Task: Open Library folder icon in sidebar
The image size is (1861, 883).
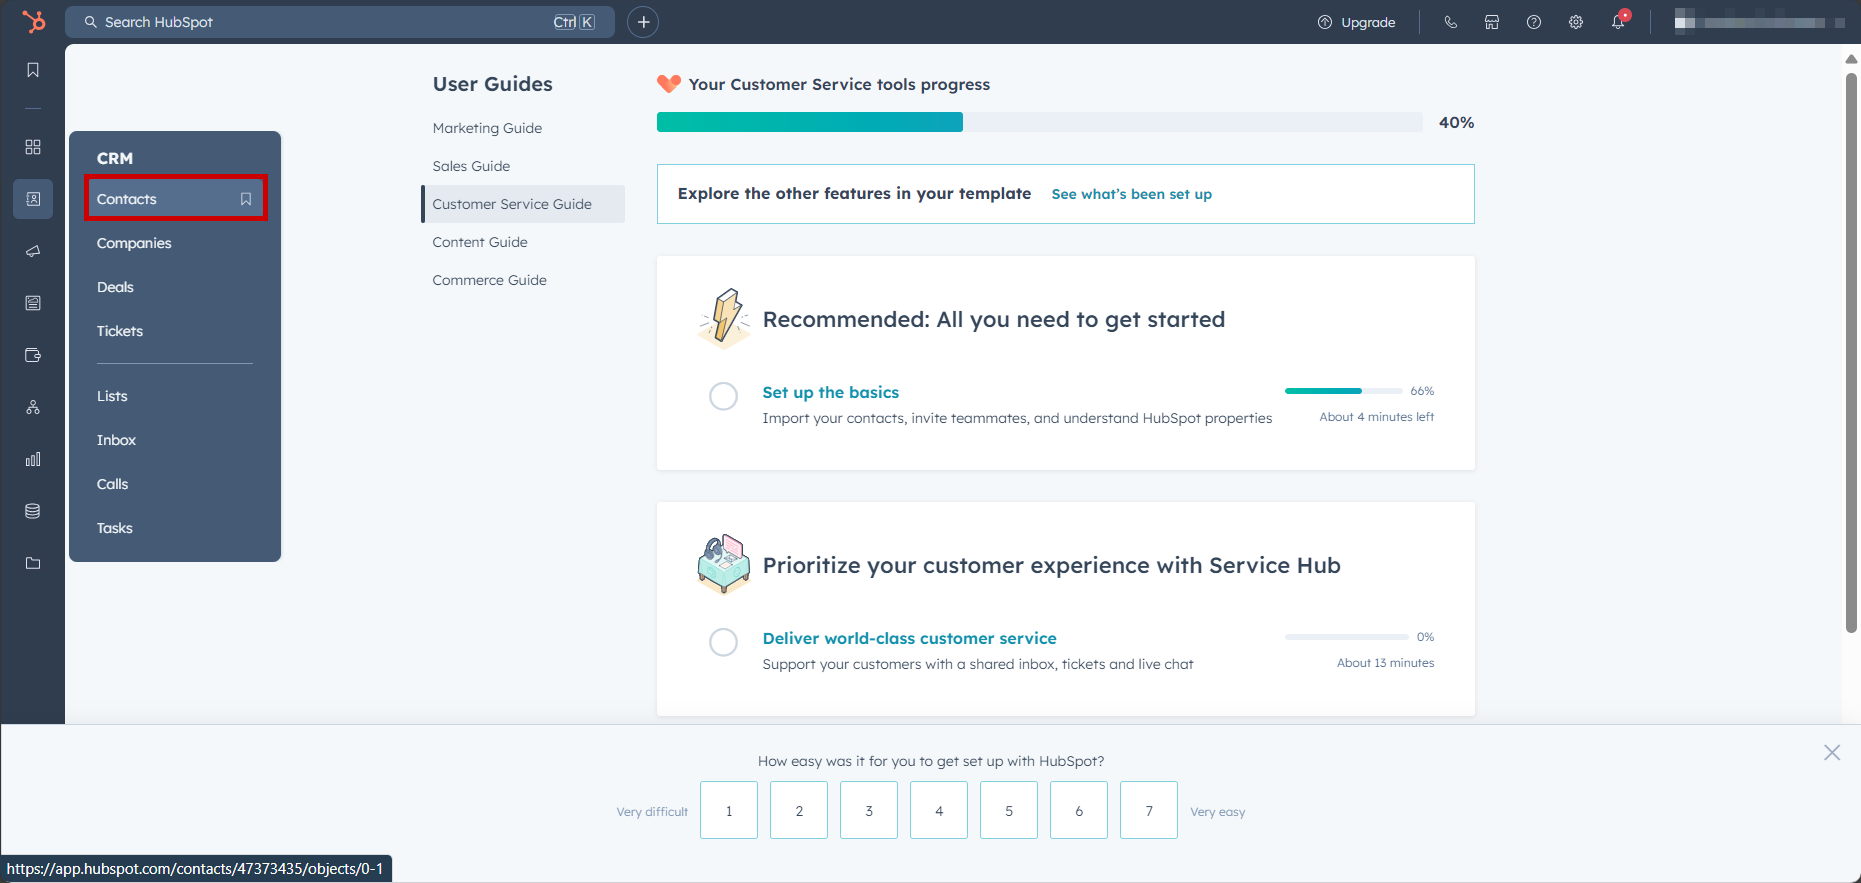Action: pyautogui.click(x=33, y=563)
